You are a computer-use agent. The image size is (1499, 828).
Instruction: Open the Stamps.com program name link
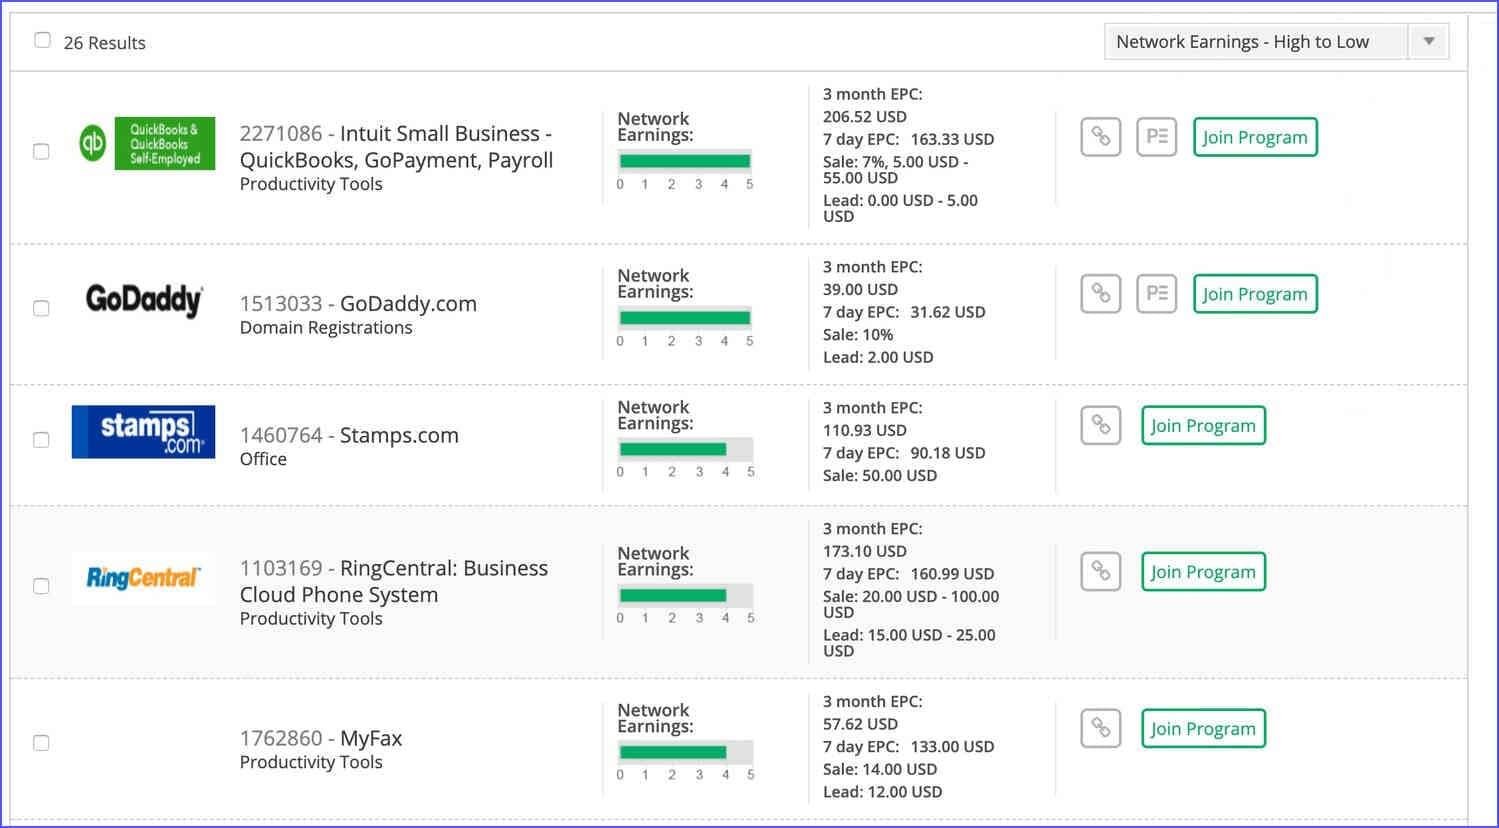point(399,435)
